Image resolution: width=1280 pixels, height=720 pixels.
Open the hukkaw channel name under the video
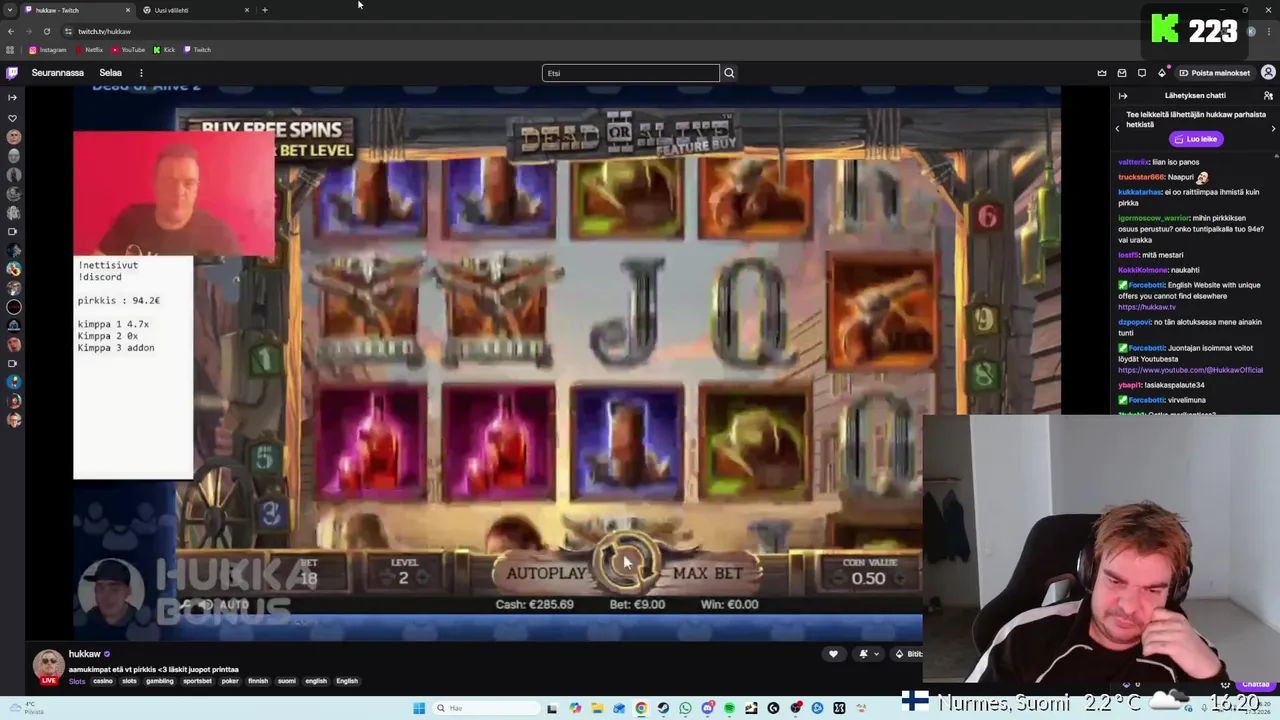85,654
